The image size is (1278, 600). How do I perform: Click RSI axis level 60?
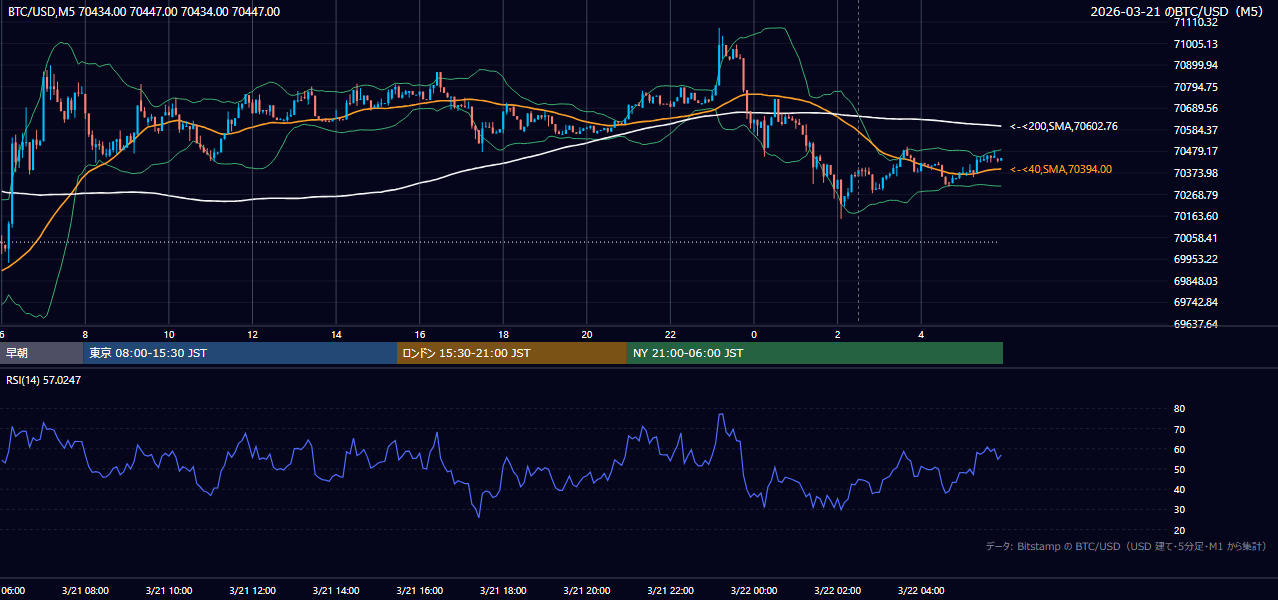tap(1179, 449)
